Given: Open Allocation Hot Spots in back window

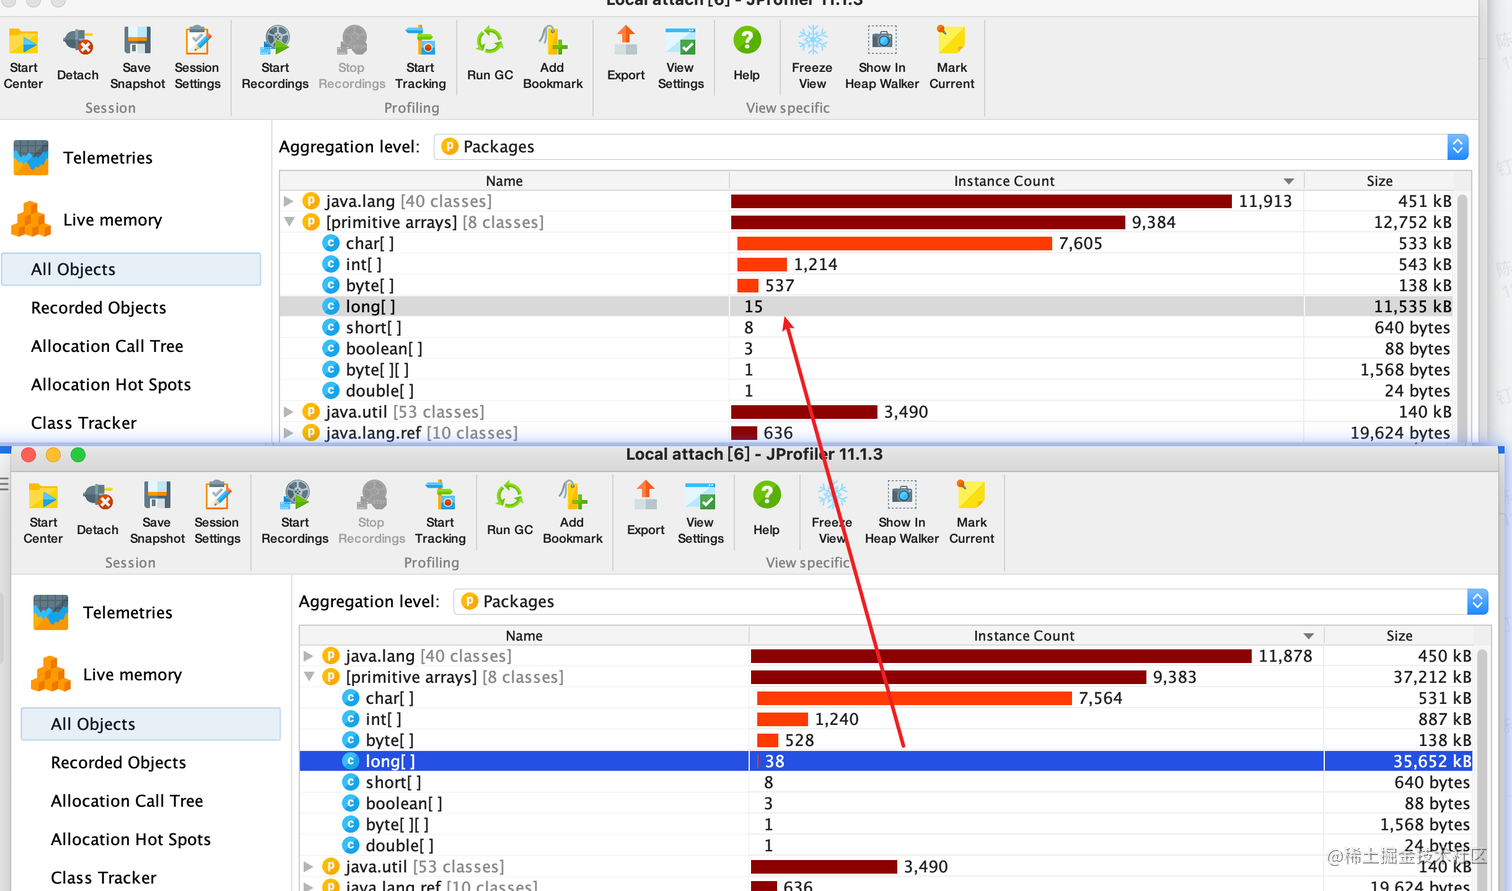Looking at the screenshot, I should [x=111, y=384].
